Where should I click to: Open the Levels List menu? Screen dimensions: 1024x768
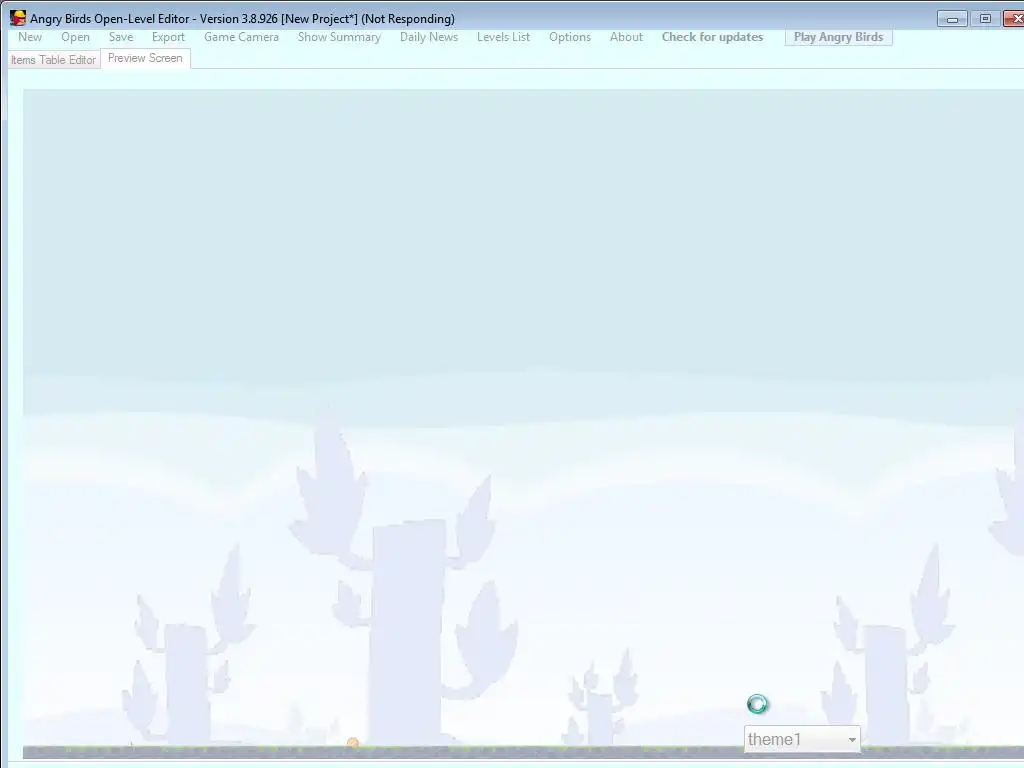504,37
